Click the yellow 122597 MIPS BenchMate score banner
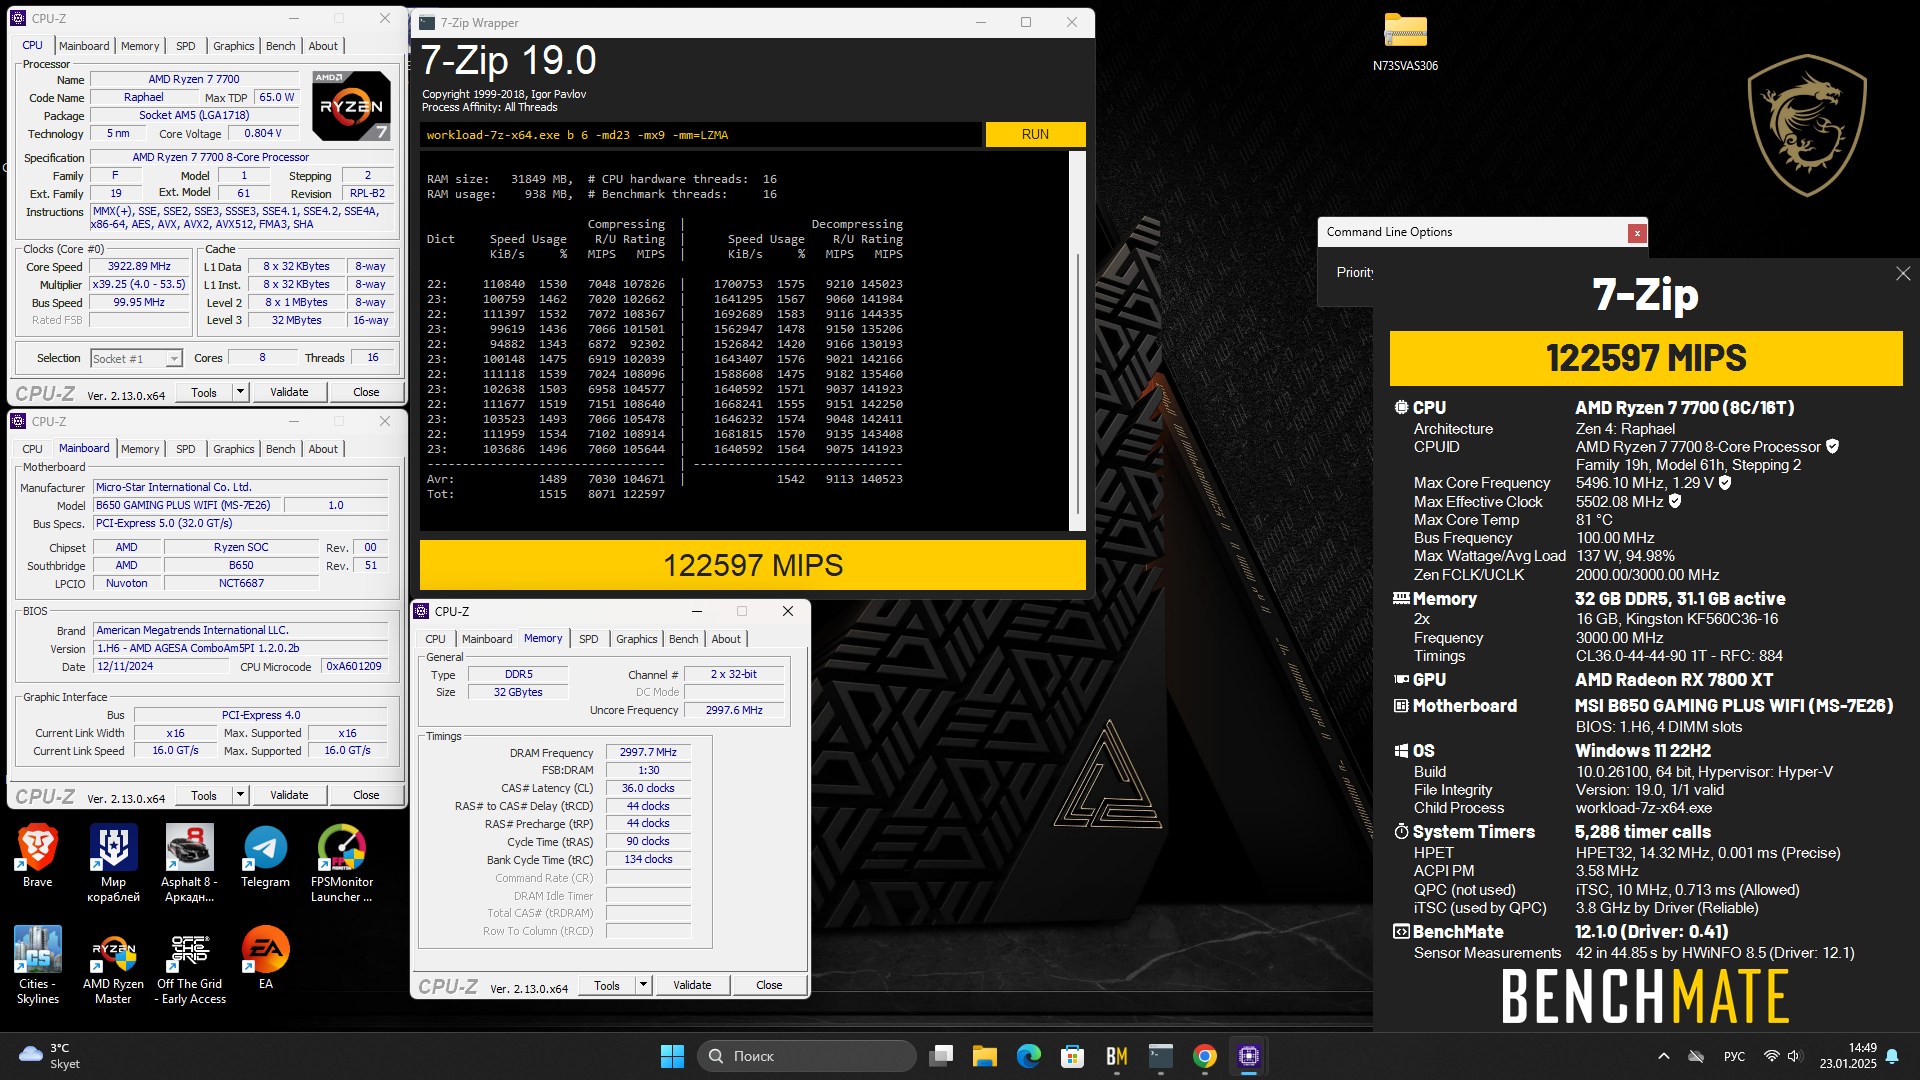 [1646, 358]
